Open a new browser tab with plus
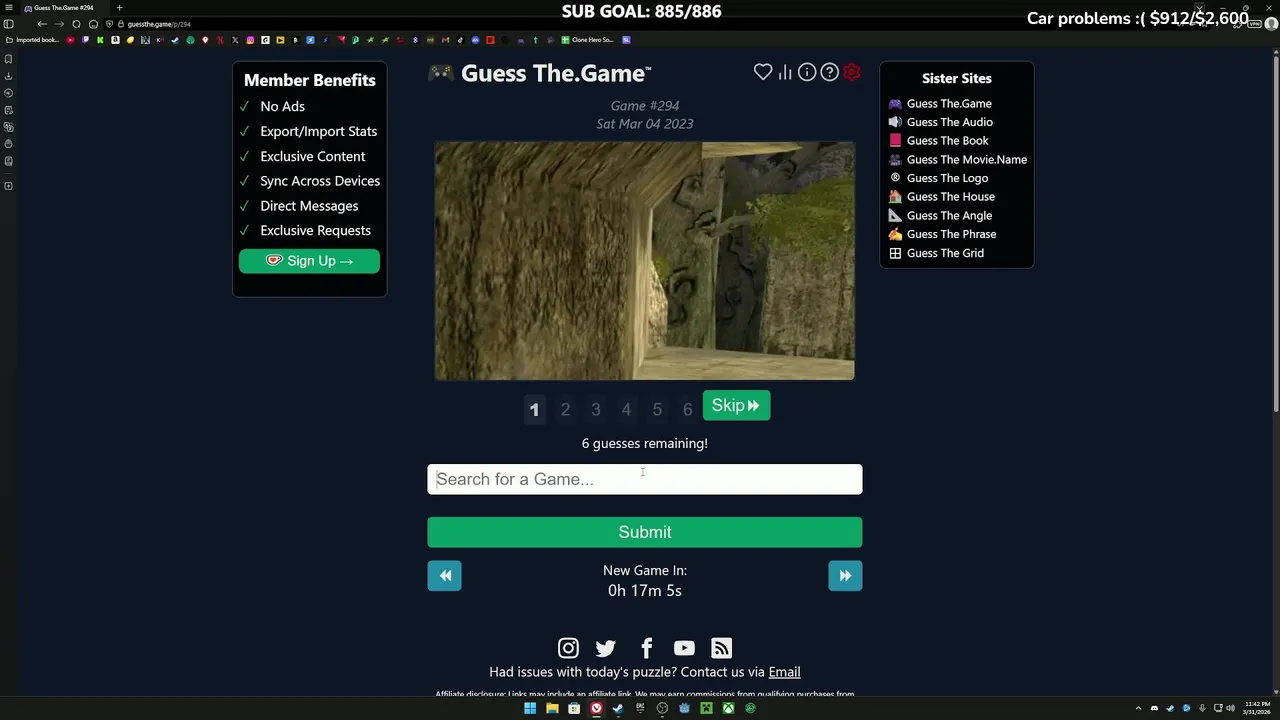 click(x=119, y=8)
